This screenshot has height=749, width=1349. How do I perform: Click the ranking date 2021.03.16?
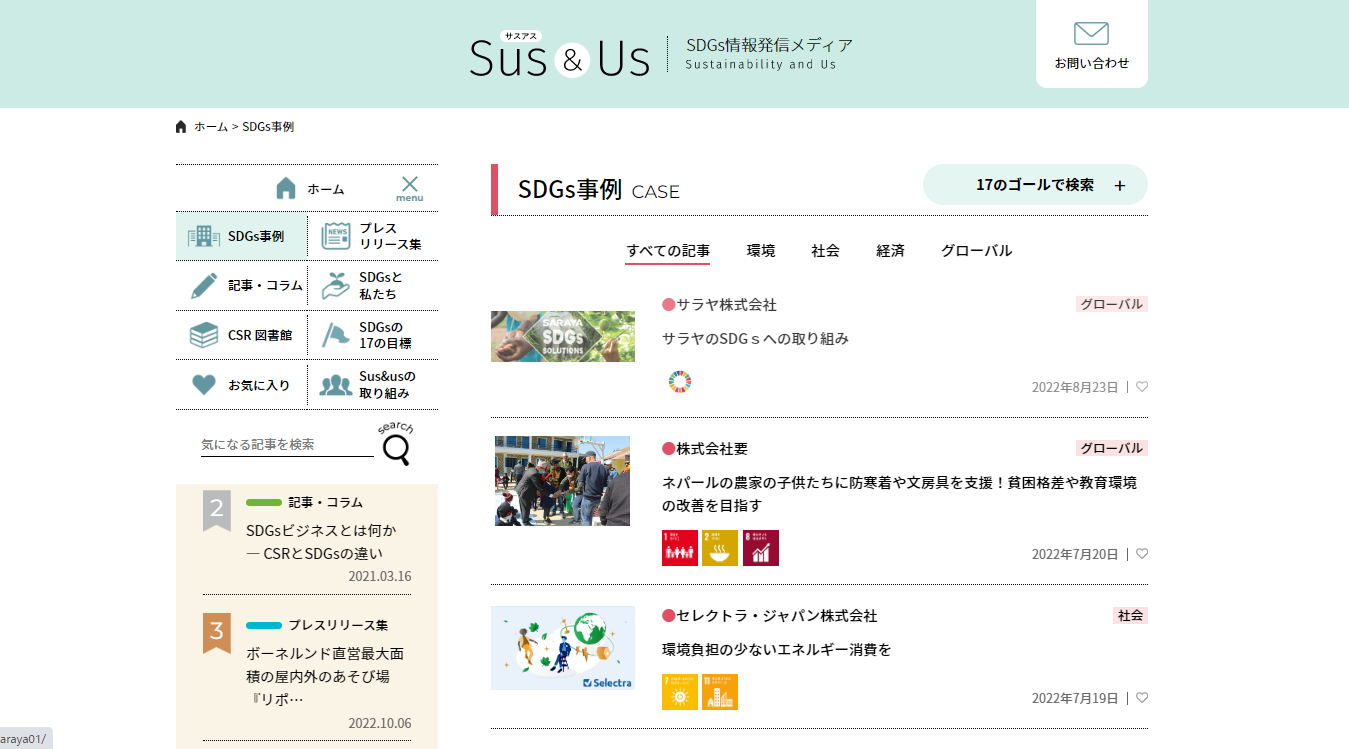[379, 577]
